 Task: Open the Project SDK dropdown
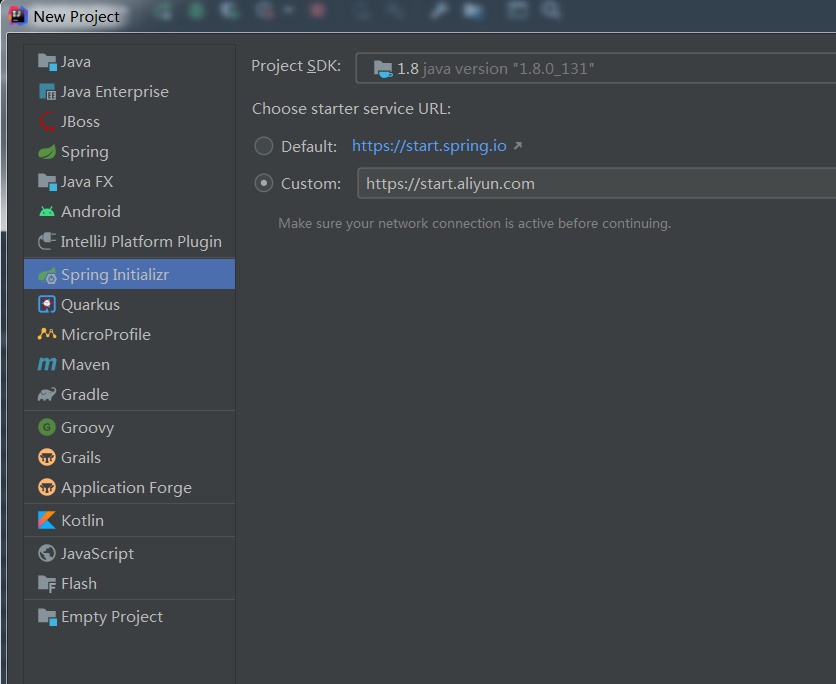(596, 68)
